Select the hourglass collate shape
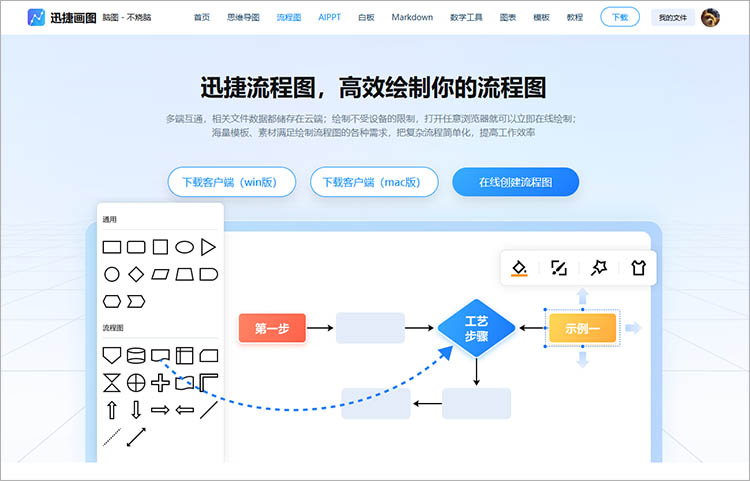 click(112, 383)
